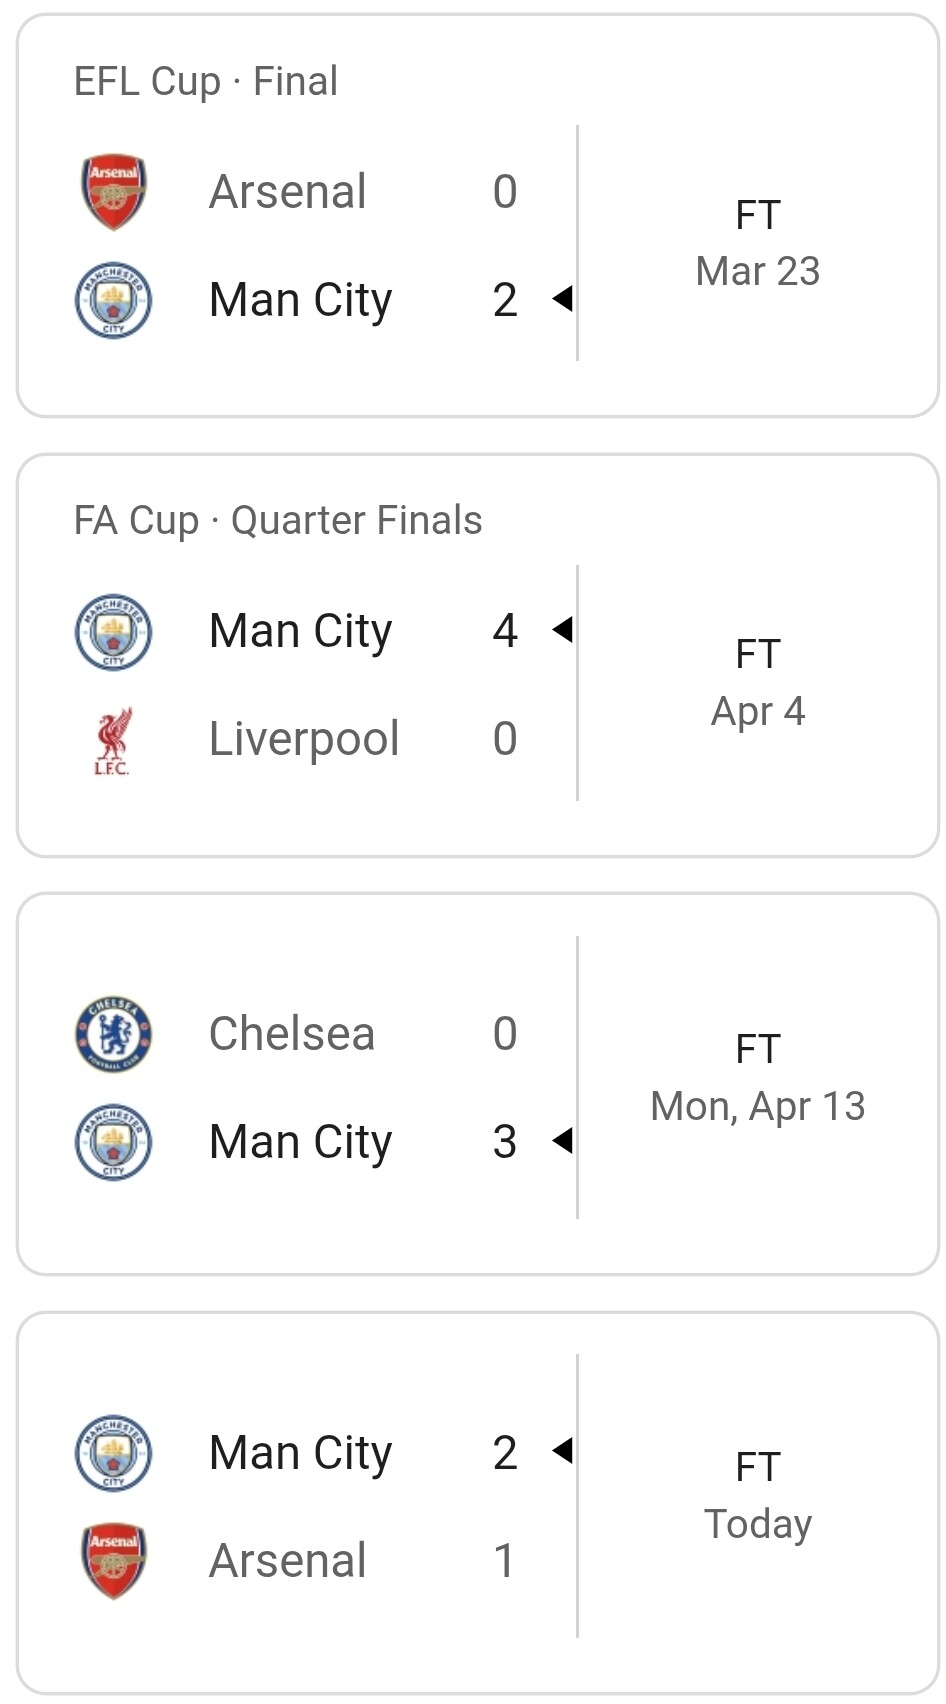
Task: Click Man City name in today's match
Action: [x=301, y=1453]
